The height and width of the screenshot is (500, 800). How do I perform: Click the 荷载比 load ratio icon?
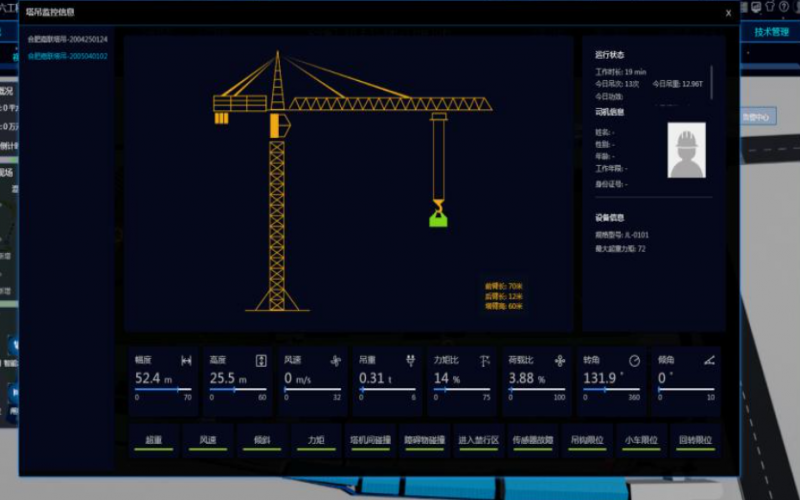click(559, 360)
